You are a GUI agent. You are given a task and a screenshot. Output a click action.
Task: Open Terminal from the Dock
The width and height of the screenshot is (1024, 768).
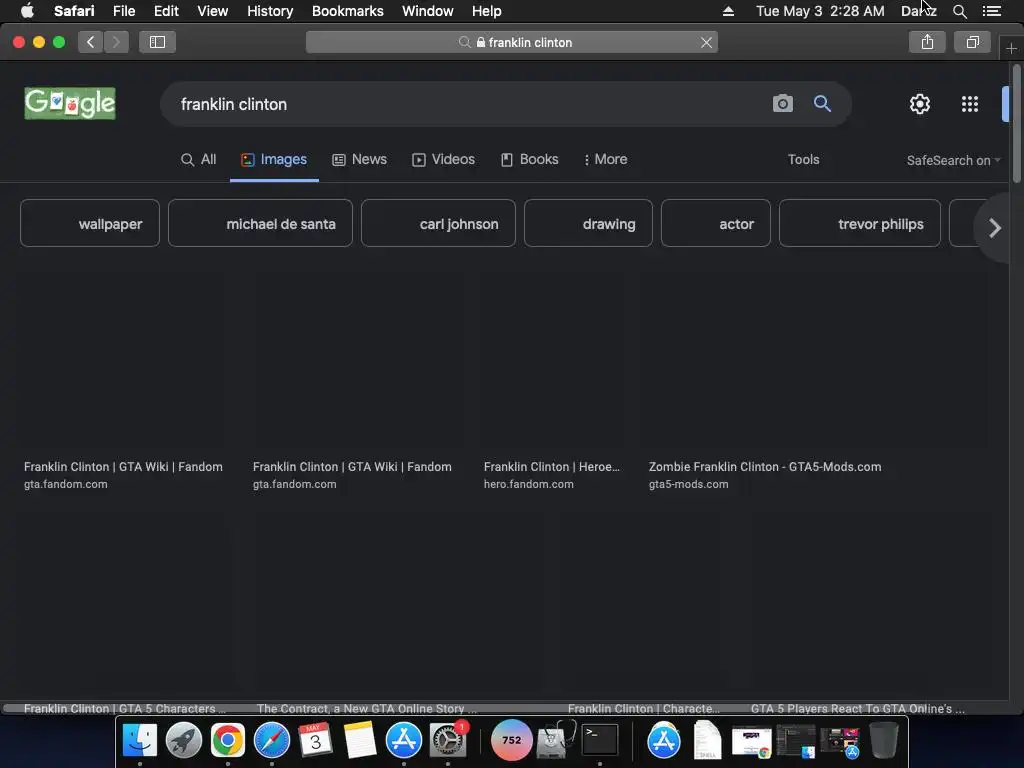[600, 740]
